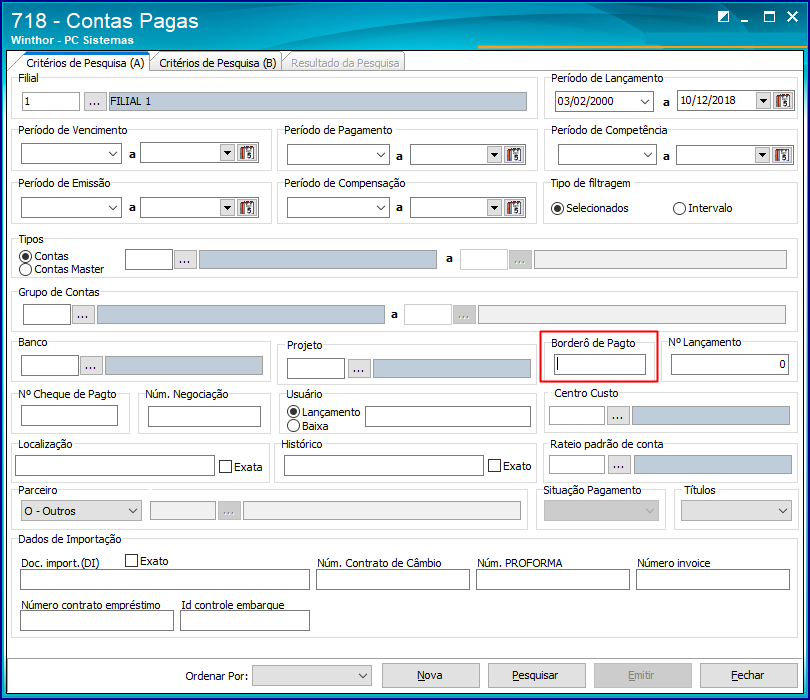Open the Tipos first account lookup button

pos(185,260)
